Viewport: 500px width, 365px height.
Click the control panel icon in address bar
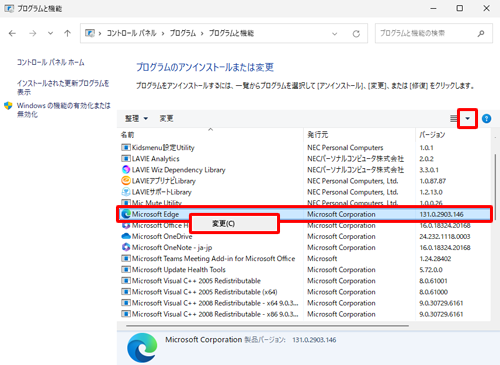(90, 33)
